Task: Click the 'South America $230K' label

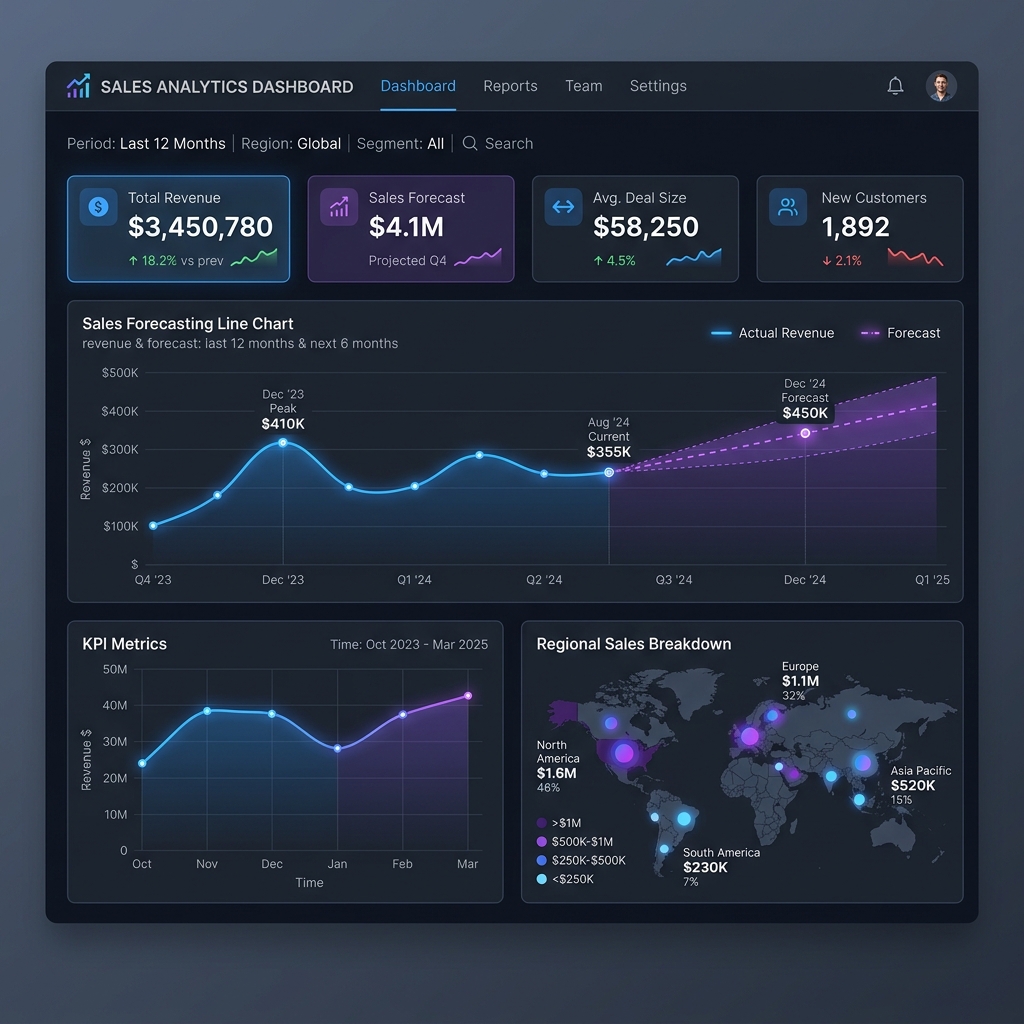Action: pyautogui.click(x=721, y=860)
